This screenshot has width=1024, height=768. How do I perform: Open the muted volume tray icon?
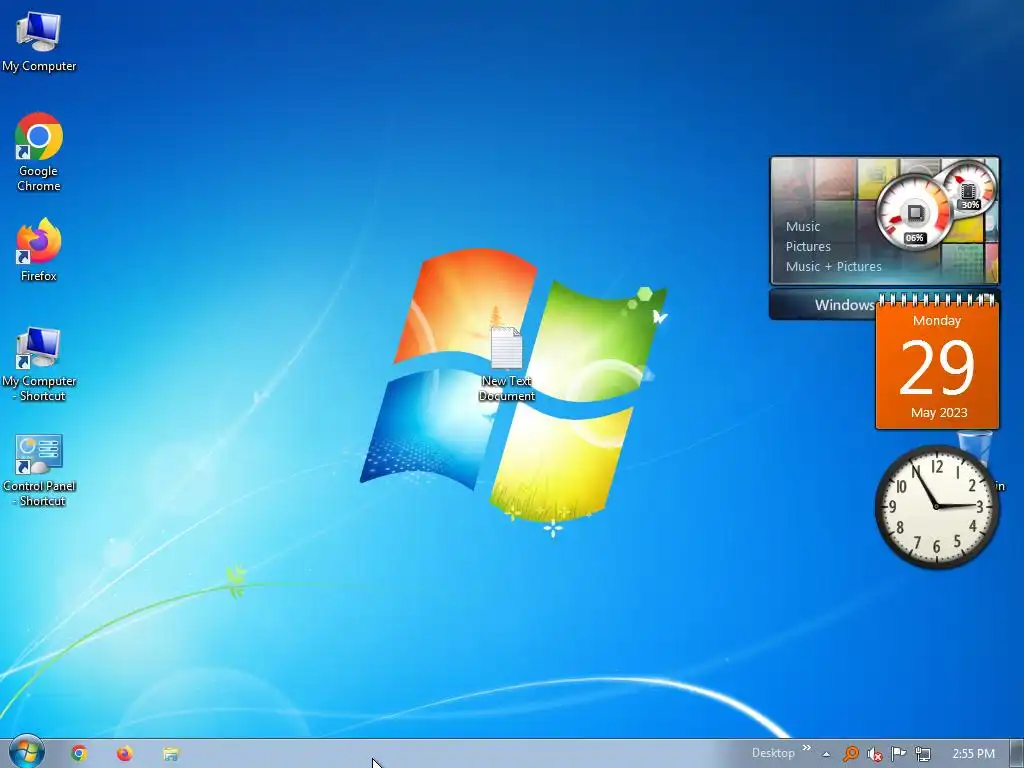pyautogui.click(x=874, y=754)
